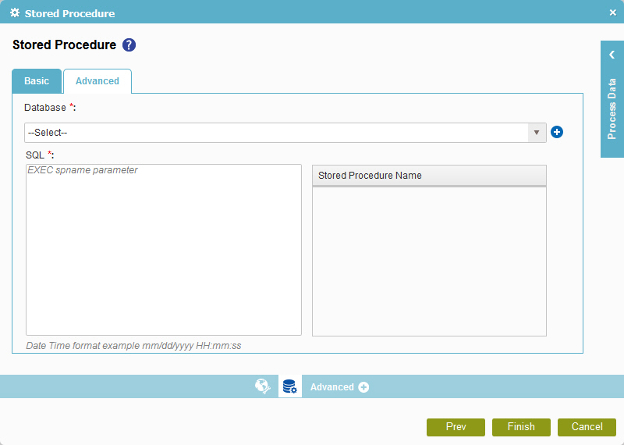
Task: Select the database configuration icon in bottom bar
Action: coord(290,386)
